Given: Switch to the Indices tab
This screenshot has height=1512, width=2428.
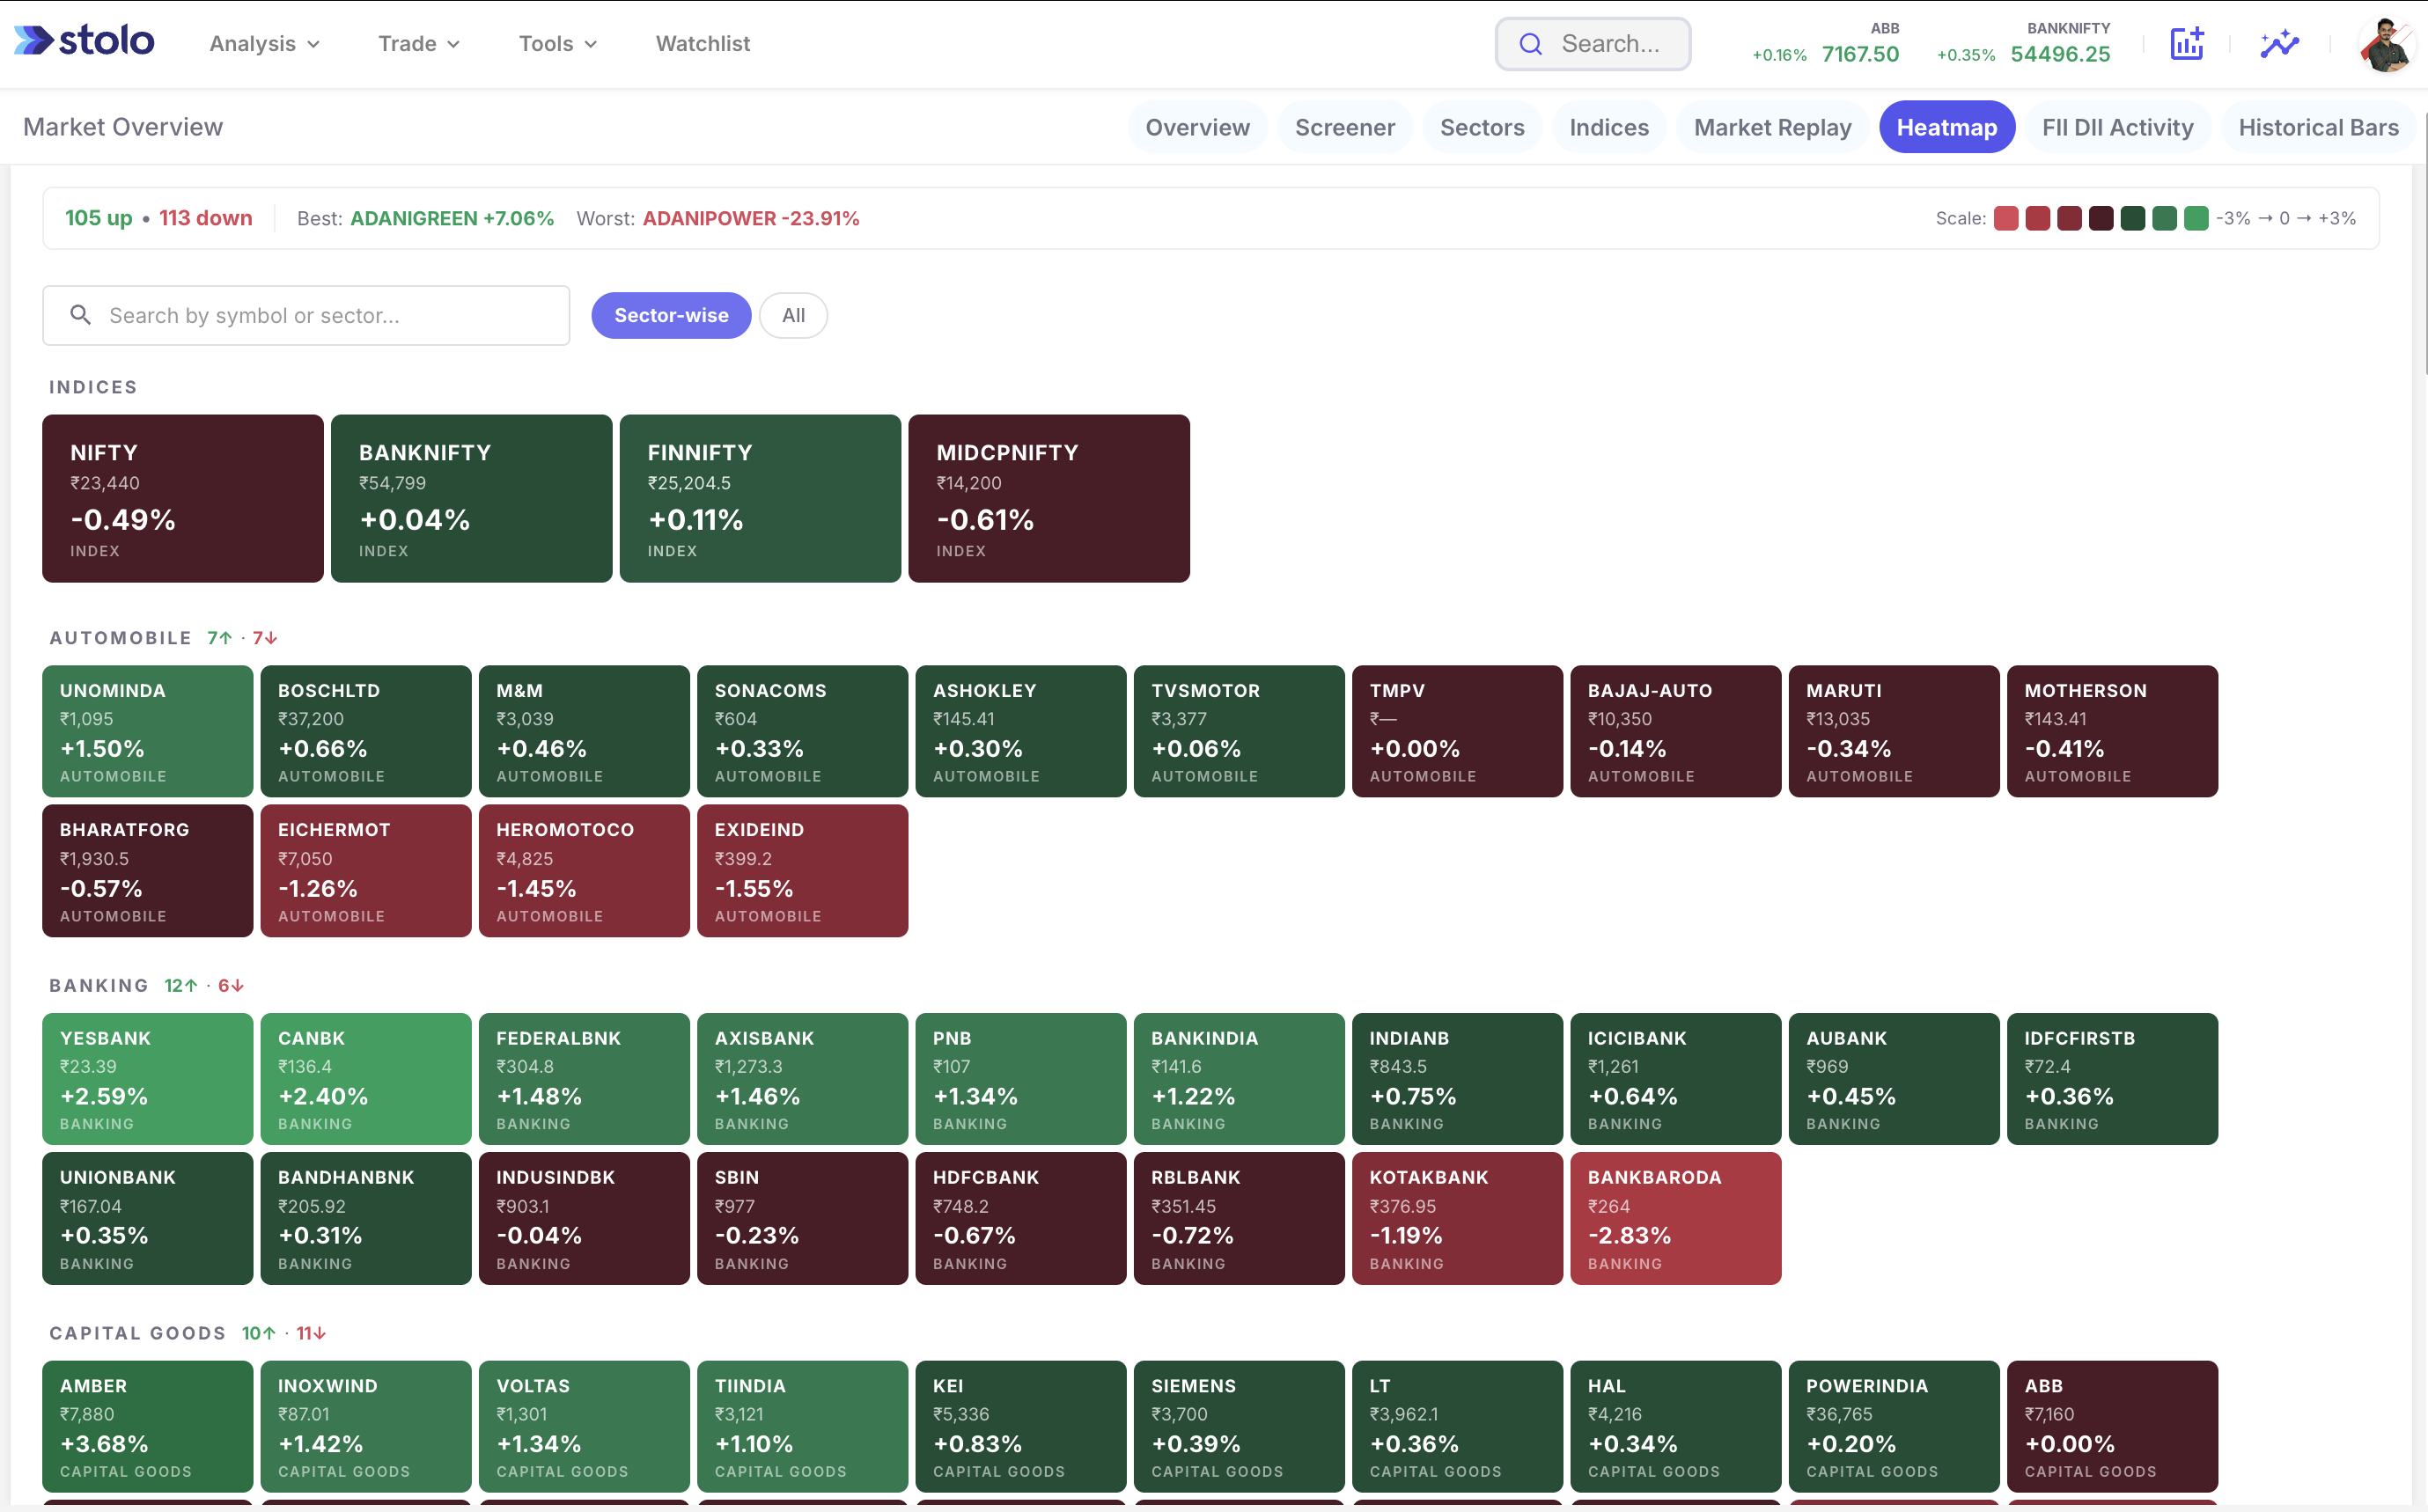Looking at the screenshot, I should [x=1608, y=127].
